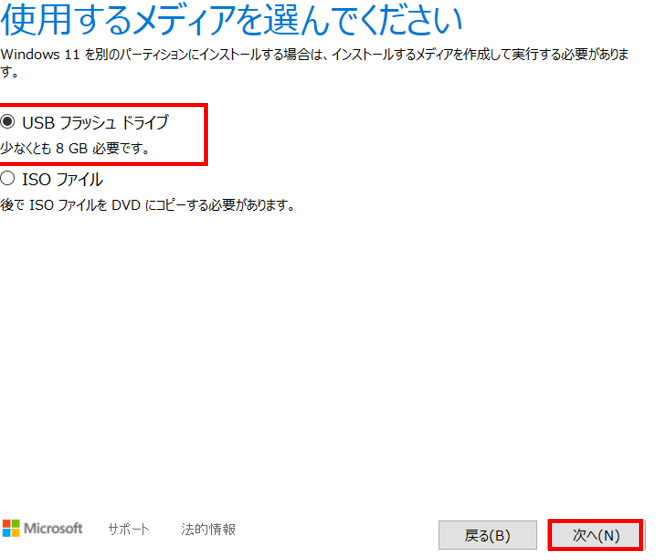Screen dimensions: 671x560
Task: Open the 法的情報 link
Action: [208, 529]
